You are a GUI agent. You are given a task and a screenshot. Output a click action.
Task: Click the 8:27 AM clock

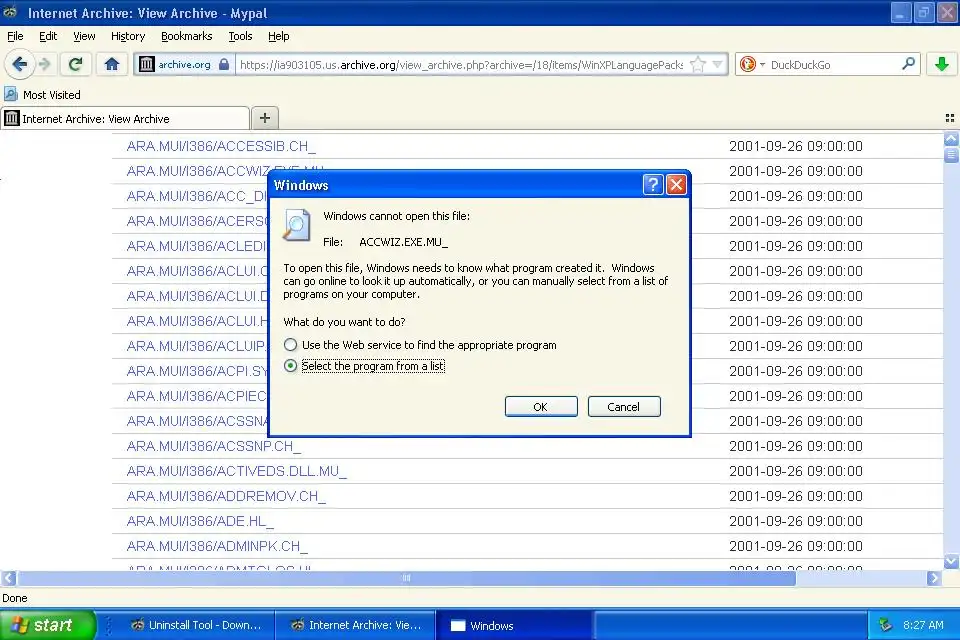(923, 625)
